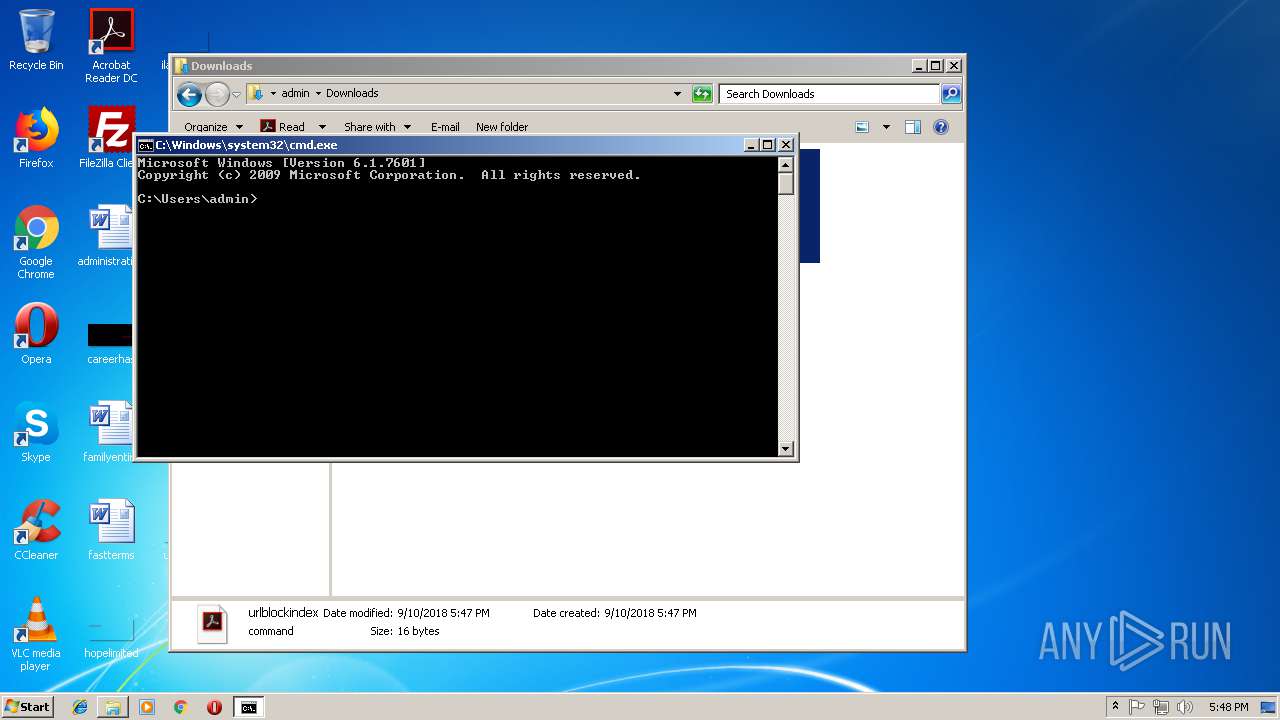This screenshot has width=1280, height=720.
Task: Open Explorer help question mark icon
Action: pyautogui.click(x=940, y=127)
